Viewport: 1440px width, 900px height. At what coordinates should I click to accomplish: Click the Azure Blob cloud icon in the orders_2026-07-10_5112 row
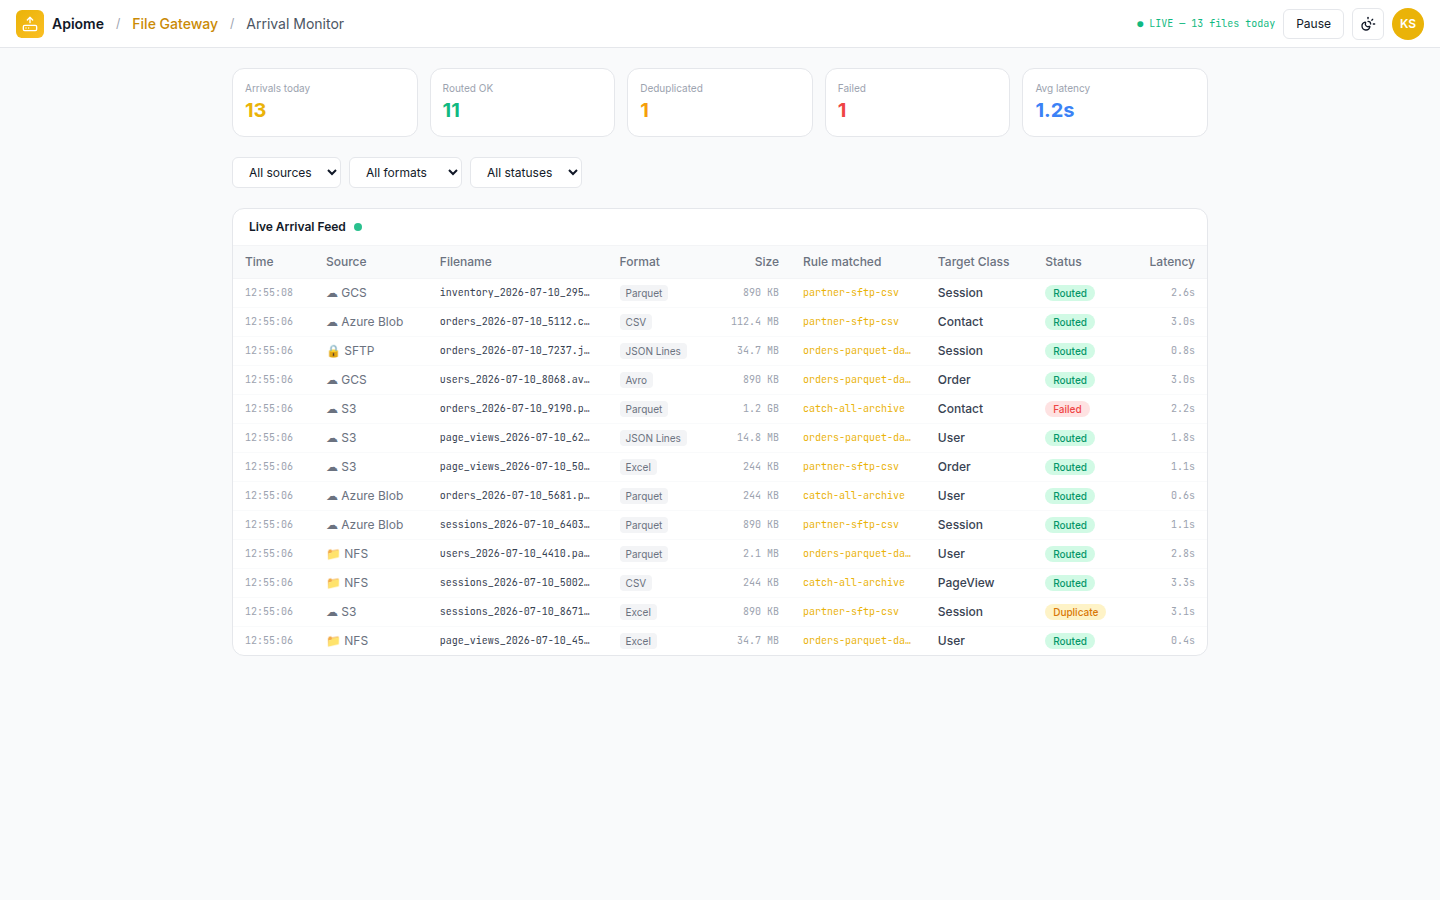(x=332, y=323)
